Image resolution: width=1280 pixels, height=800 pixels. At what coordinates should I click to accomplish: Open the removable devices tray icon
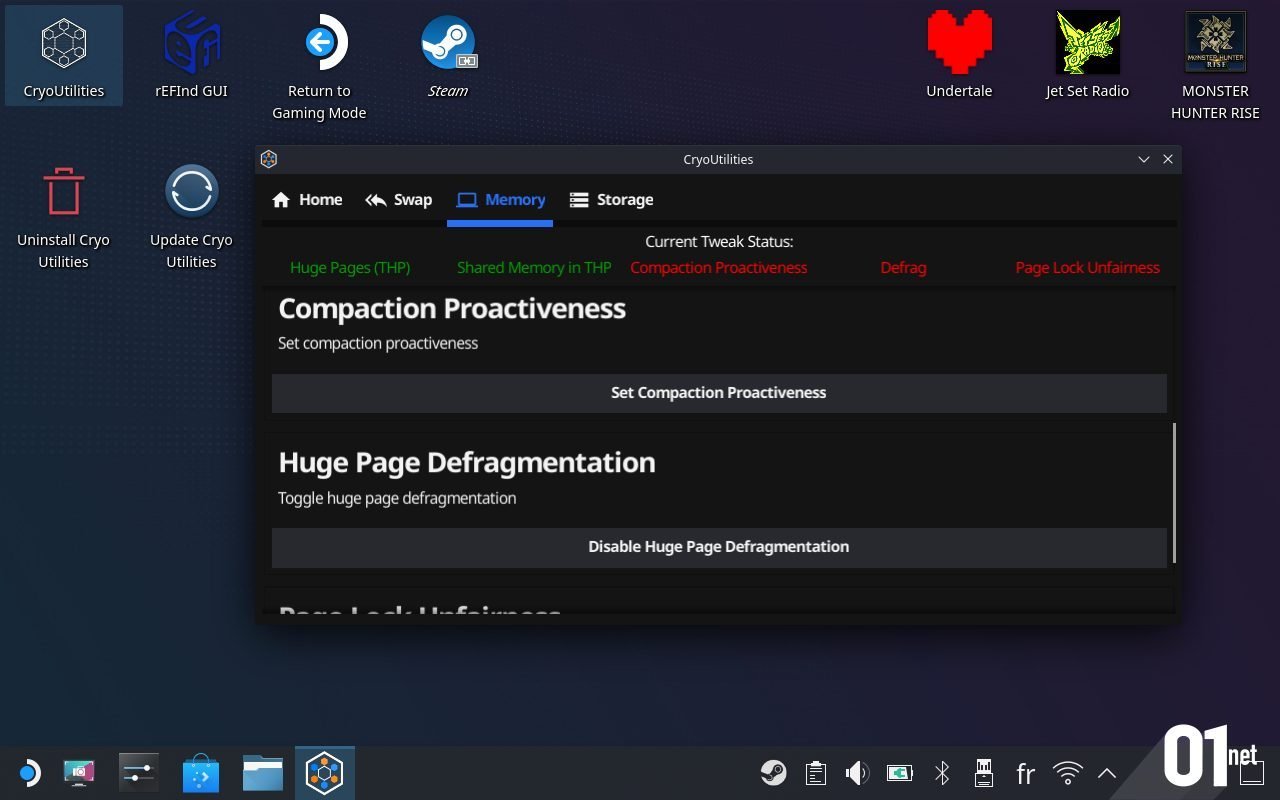click(x=983, y=773)
